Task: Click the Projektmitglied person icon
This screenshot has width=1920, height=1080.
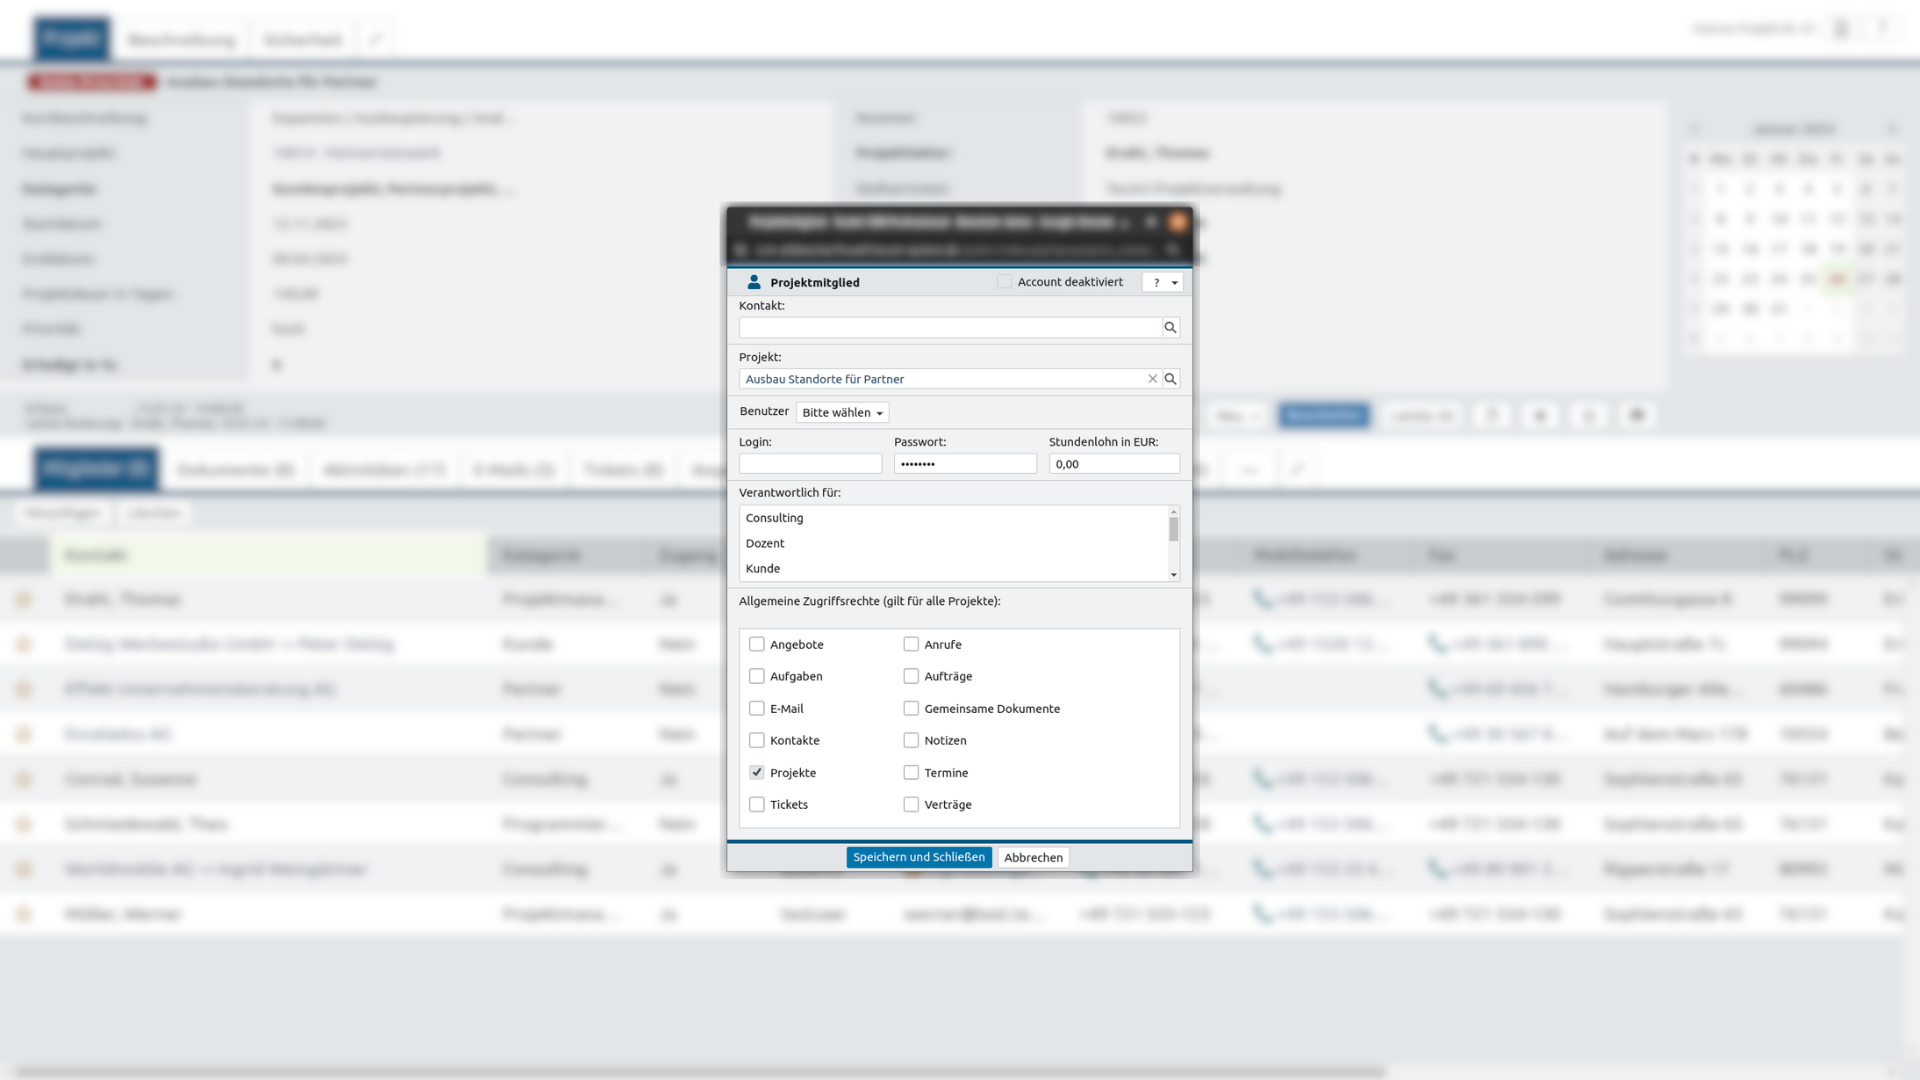Action: (754, 282)
